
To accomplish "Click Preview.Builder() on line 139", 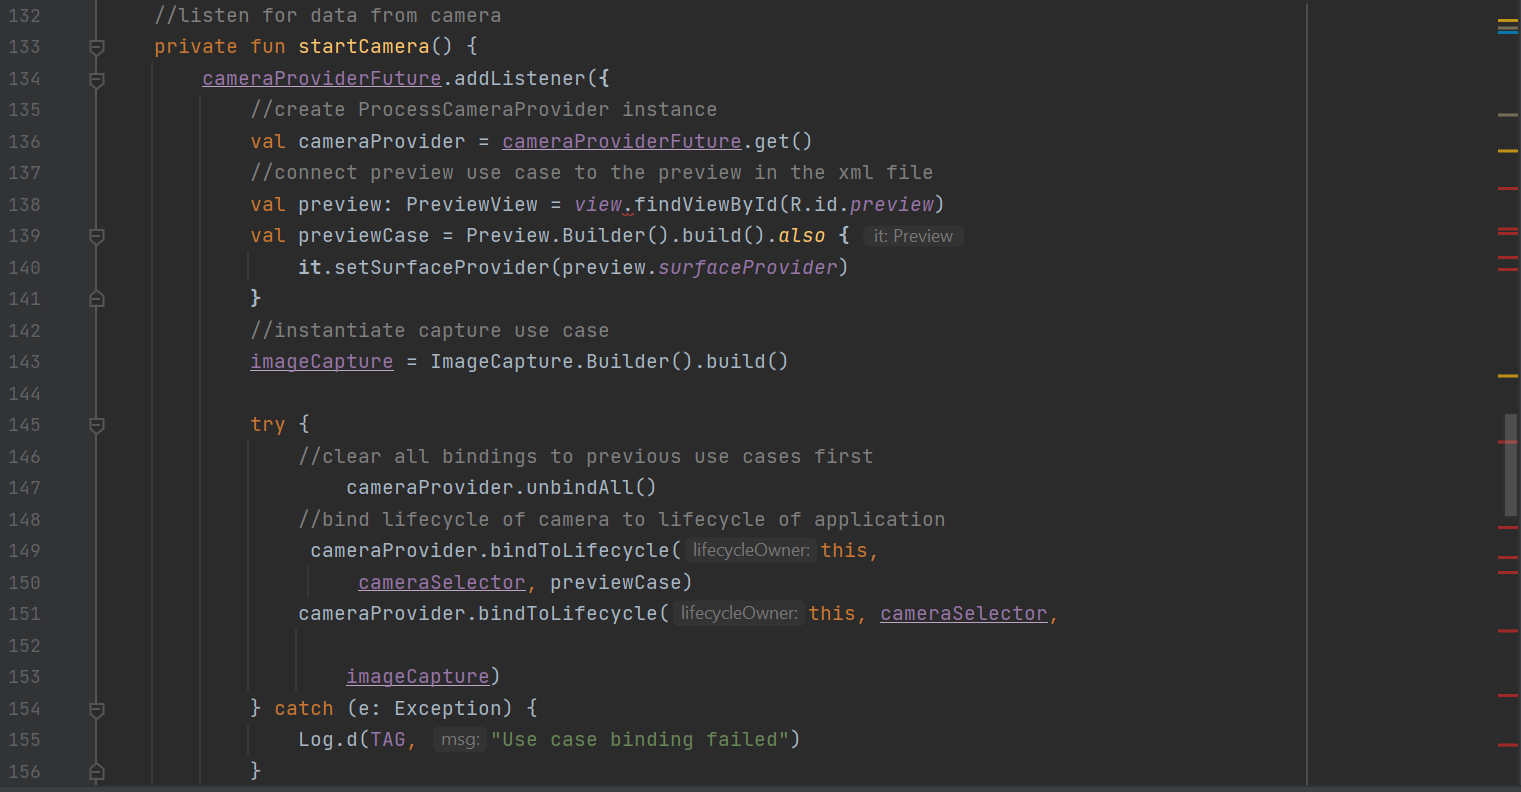I will [568, 236].
